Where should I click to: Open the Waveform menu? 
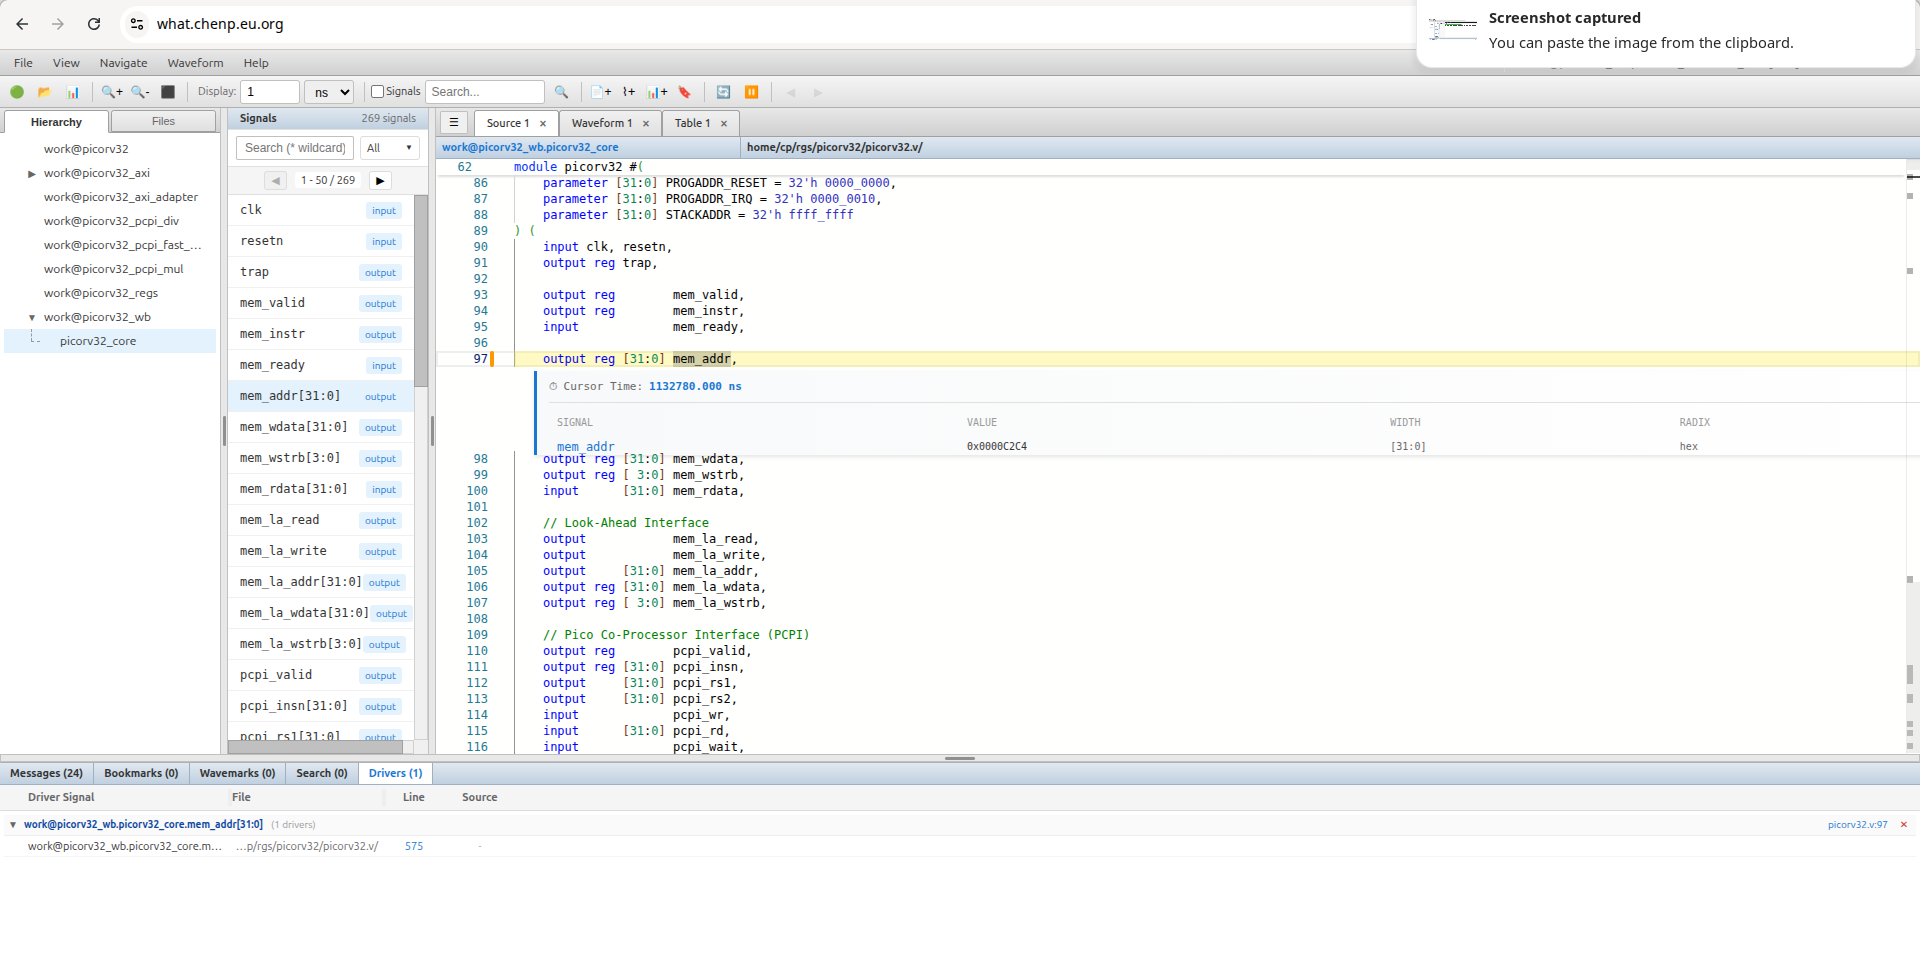coord(195,63)
